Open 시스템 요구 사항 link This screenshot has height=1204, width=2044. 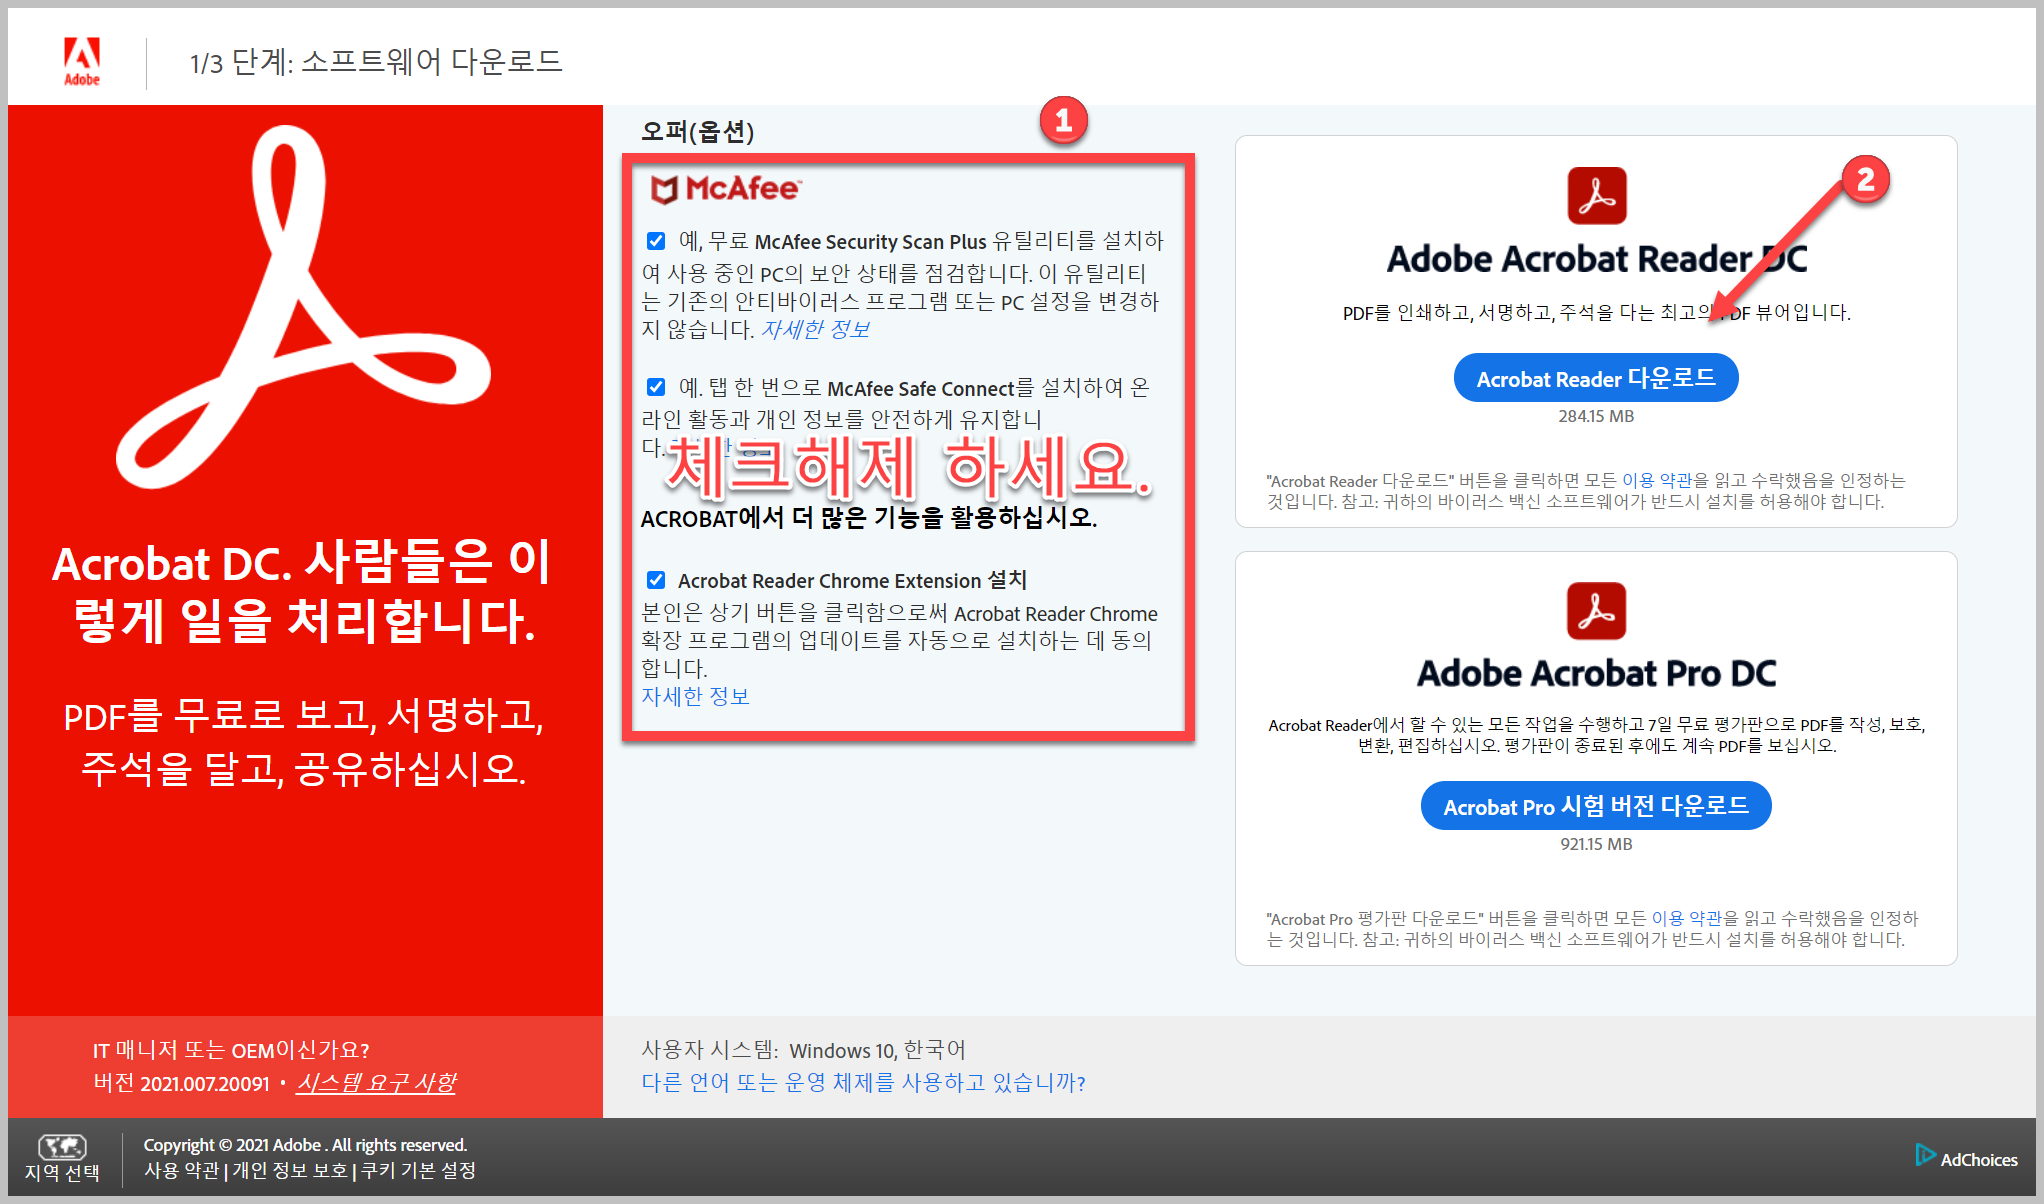tap(376, 1082)
